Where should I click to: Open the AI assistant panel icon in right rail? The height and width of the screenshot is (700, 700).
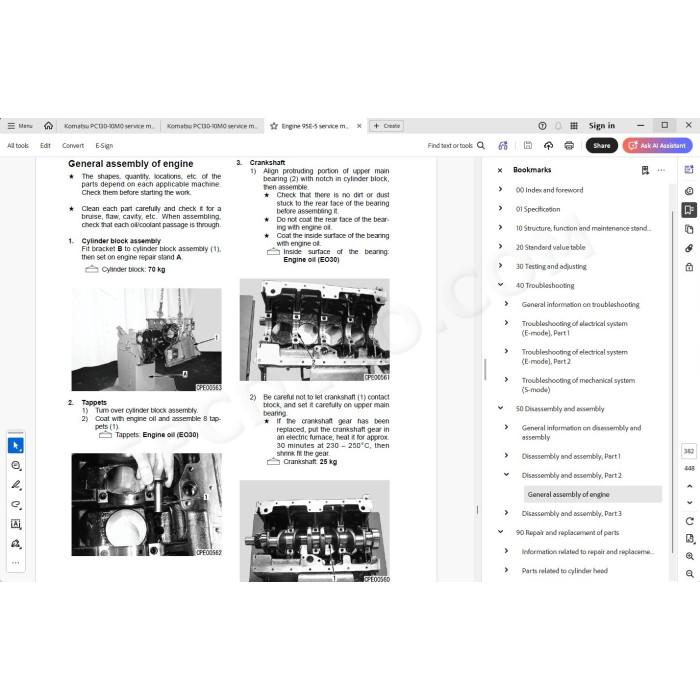[689, 170]
